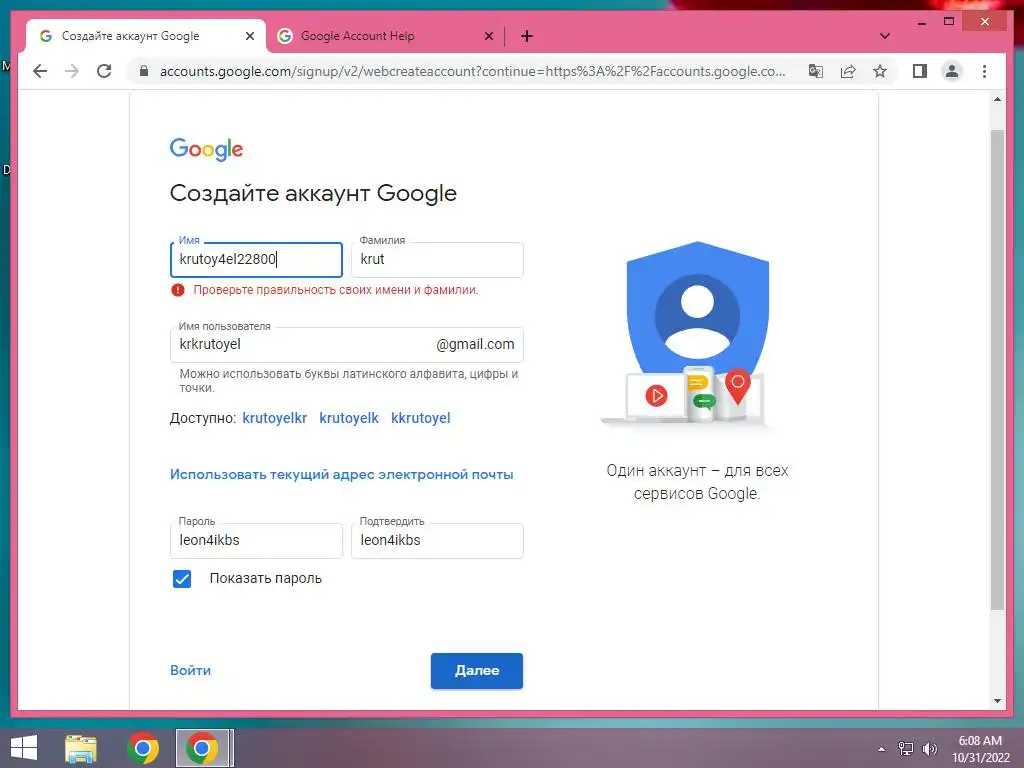The width and height of the screenshot is (1024, 768).
Task: Reload the current page
Action: coord(104,71)
